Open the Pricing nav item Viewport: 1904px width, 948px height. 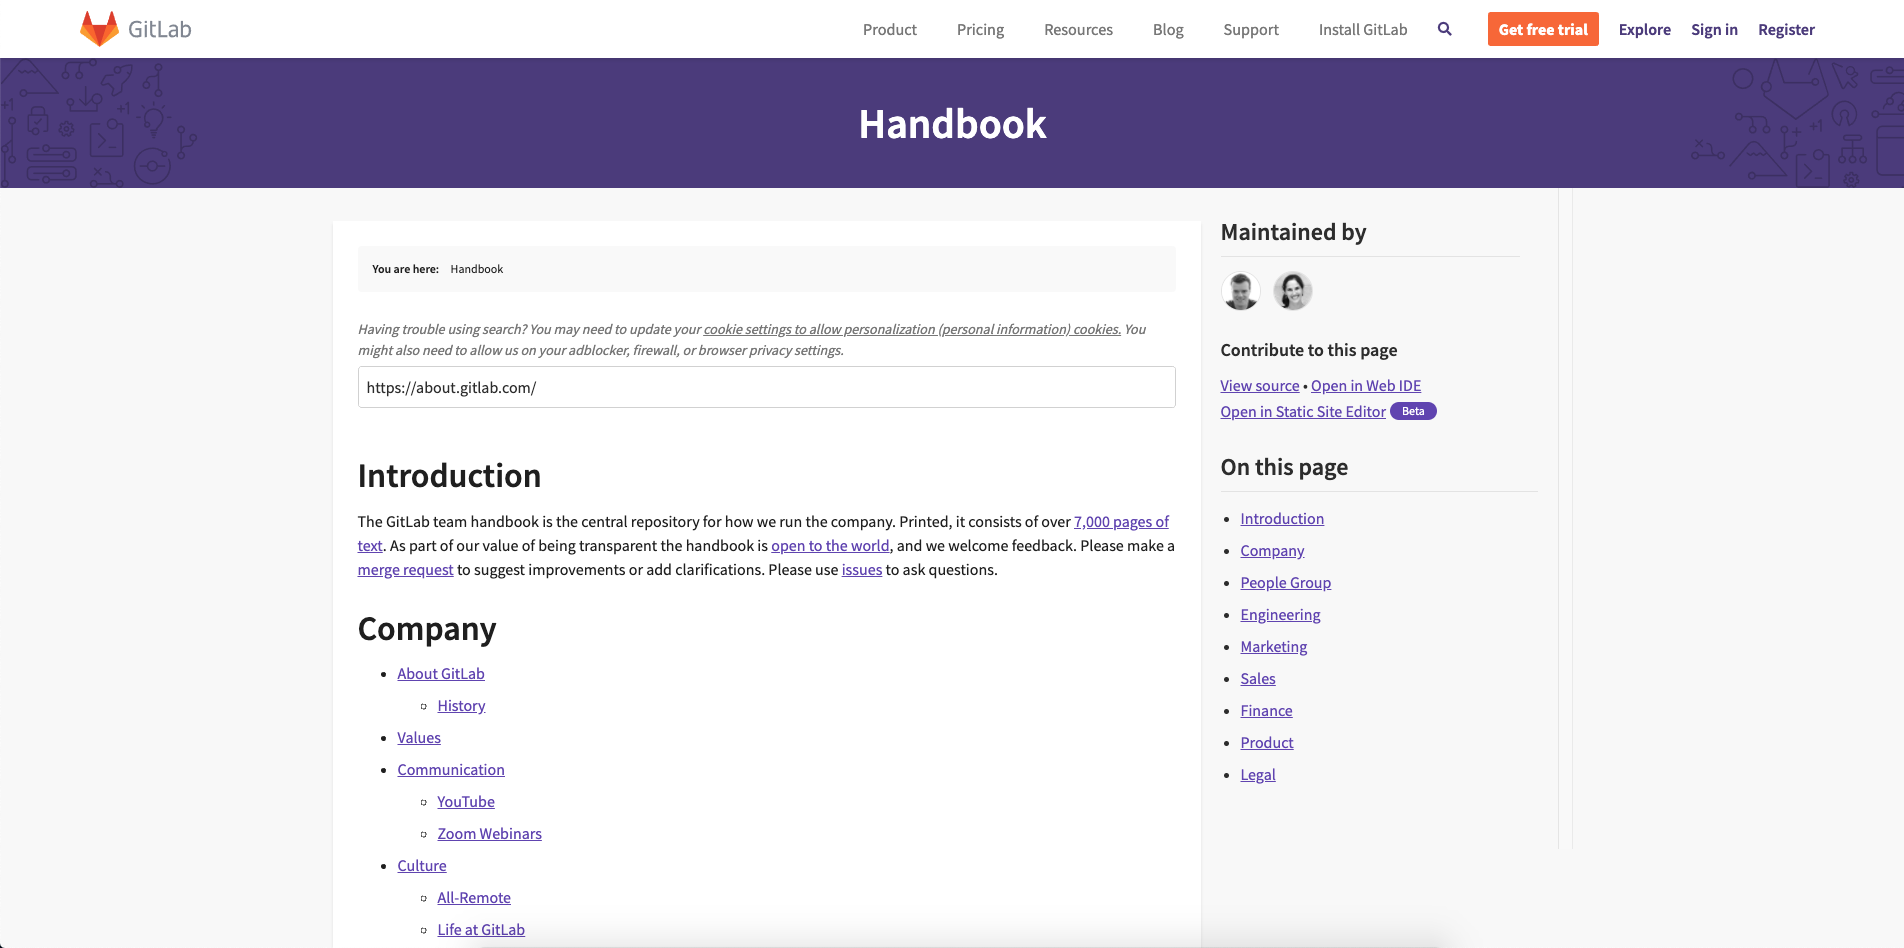[980, 30]
